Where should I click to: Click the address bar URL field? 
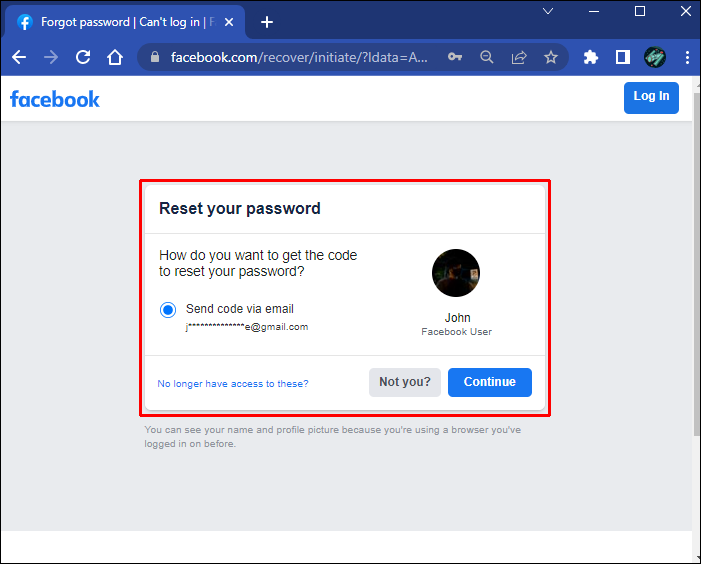pos(300,57)
